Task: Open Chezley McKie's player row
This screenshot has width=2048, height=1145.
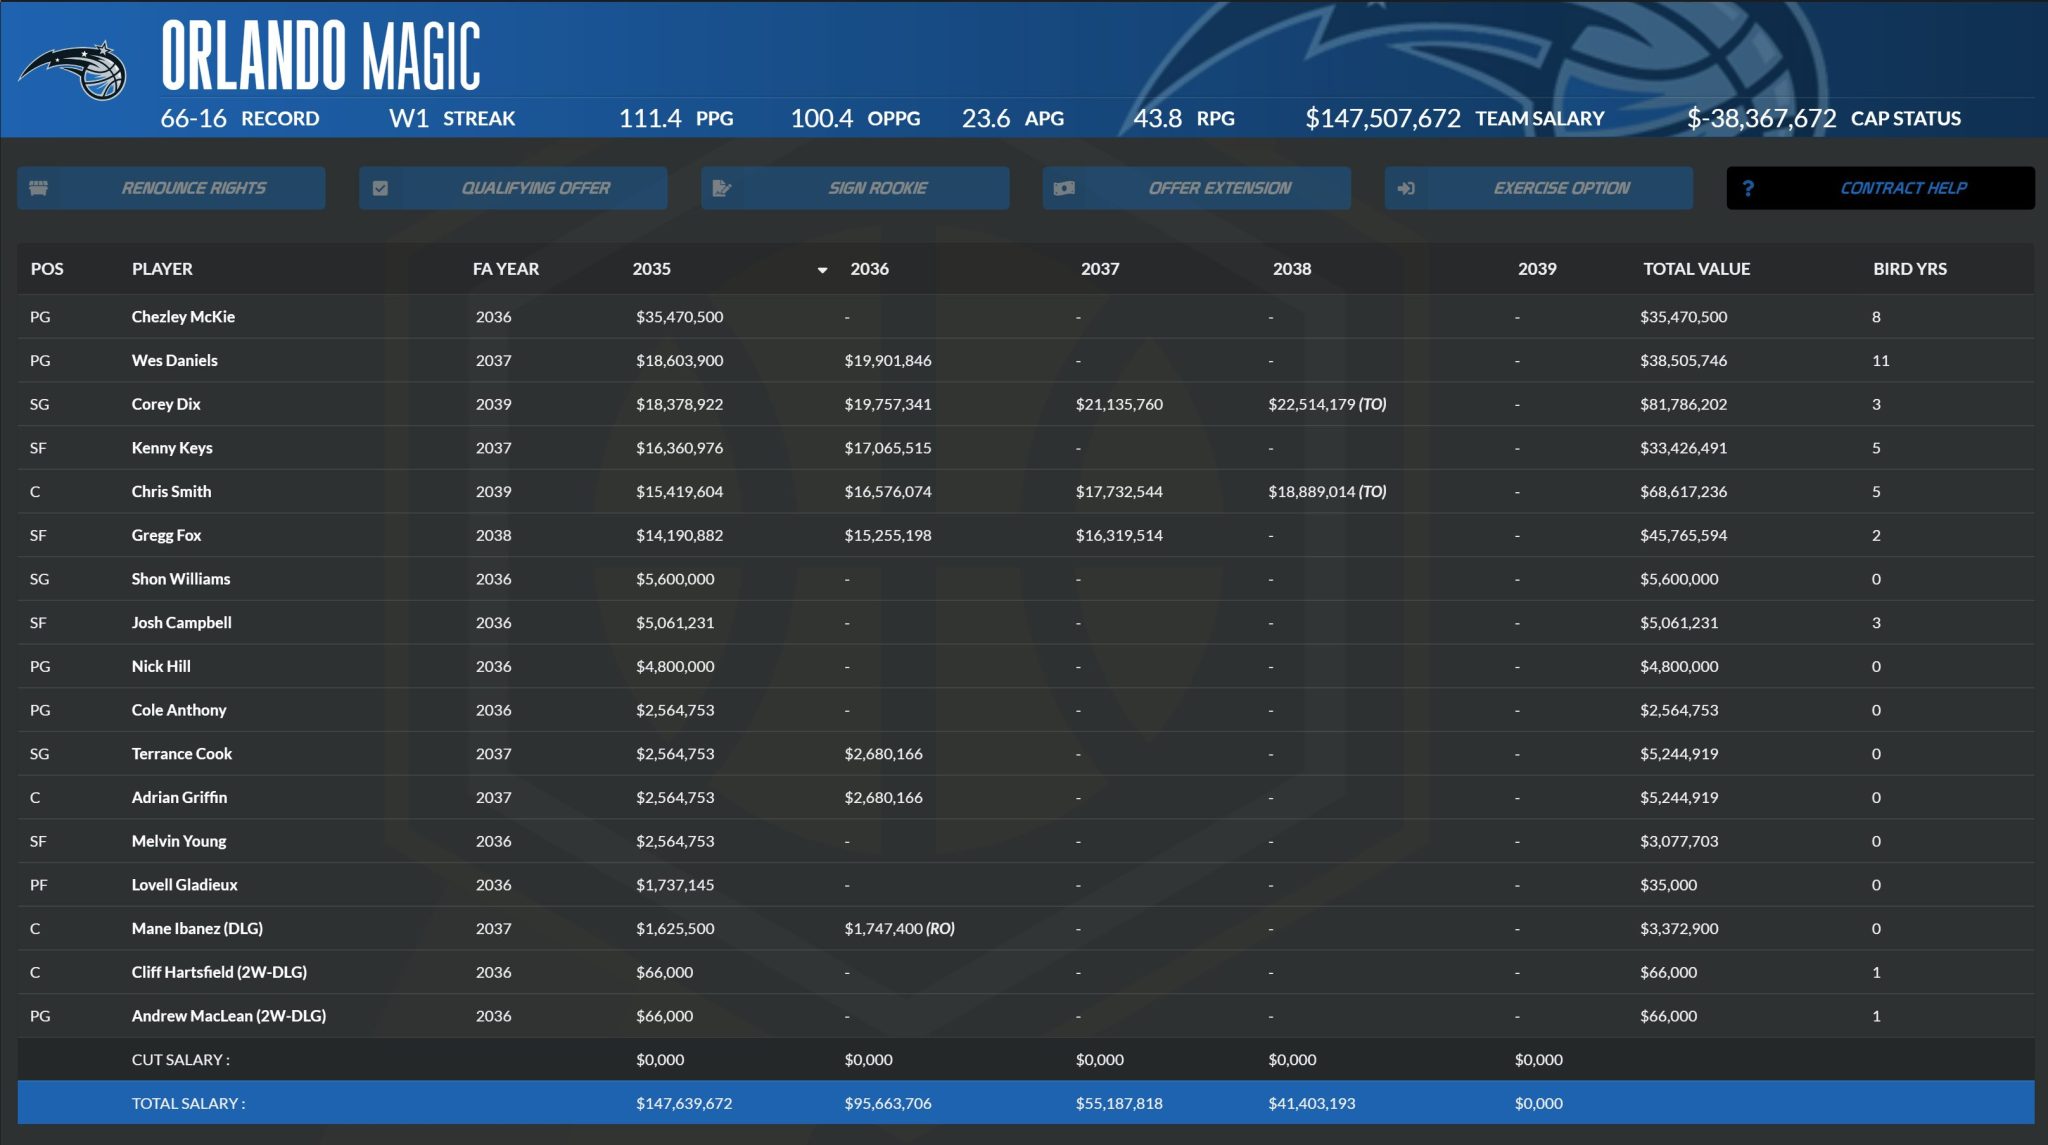Action: pos(183,317)
